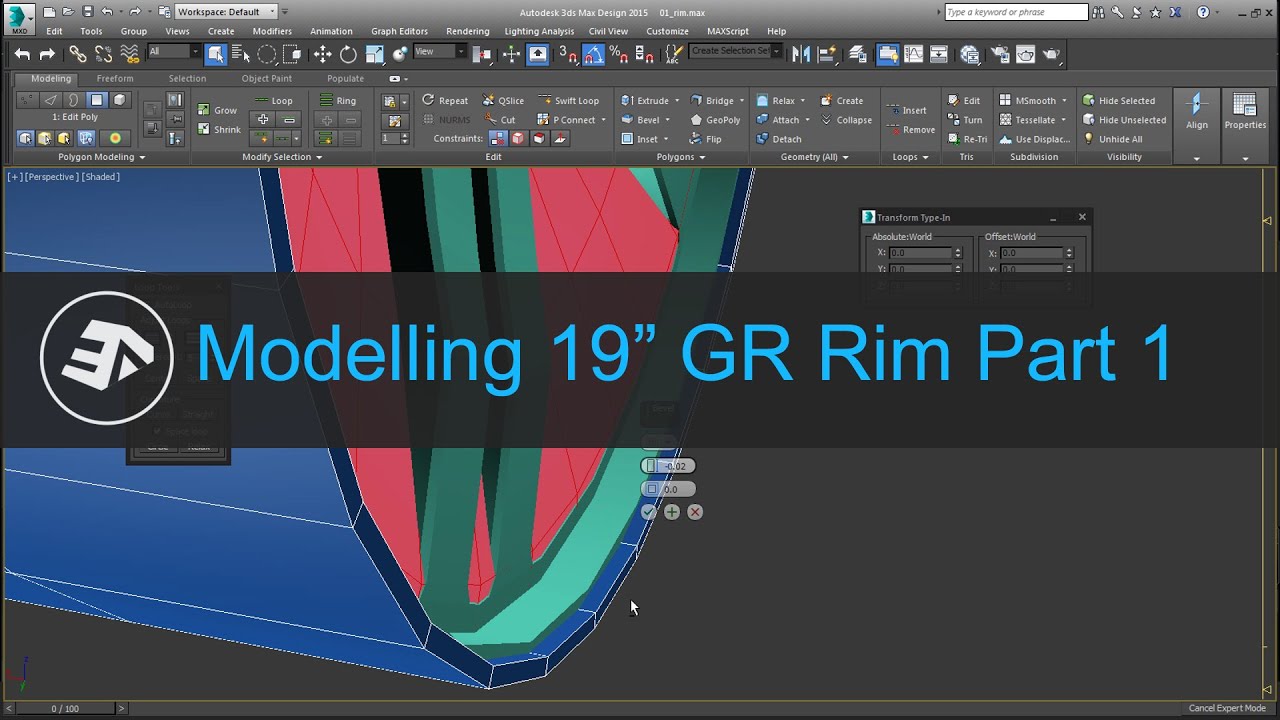1280x720 pixels.
Task: Open the Create Selection Set dropdown
Action: click(736, 51)
